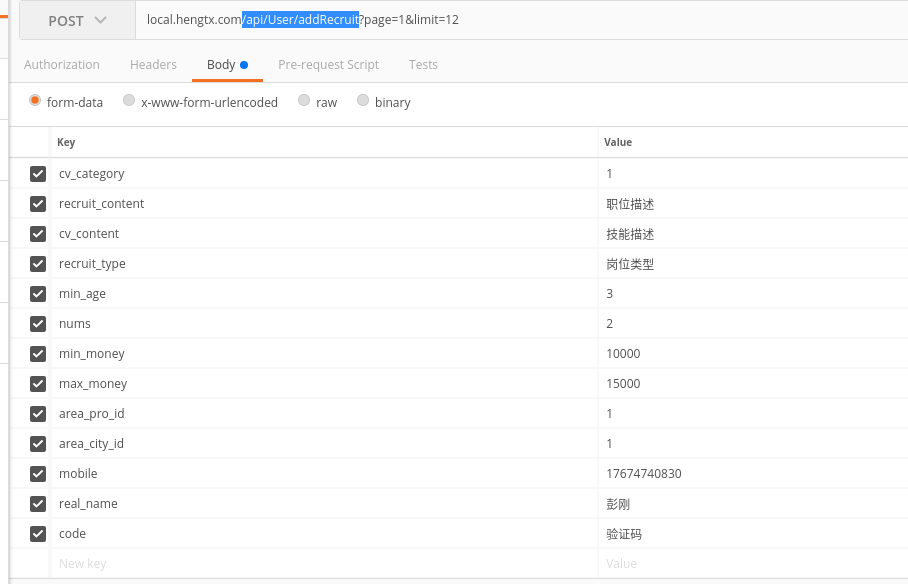Click the mobile value 17674740830
Image resolution: width=908 pixels, height=584 pixels.
[x=644, y=474]
